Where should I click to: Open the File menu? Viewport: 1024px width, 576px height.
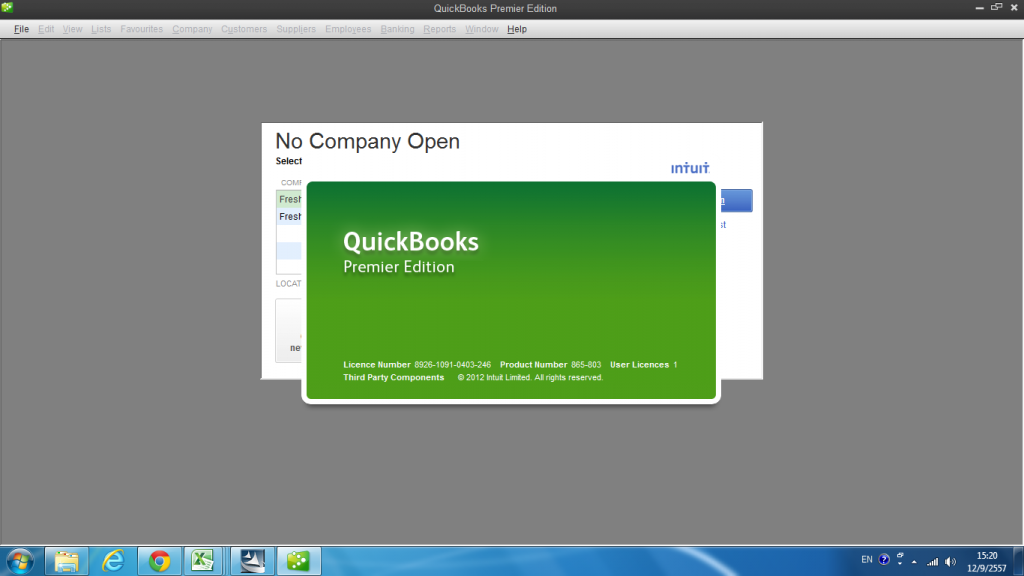22,29
